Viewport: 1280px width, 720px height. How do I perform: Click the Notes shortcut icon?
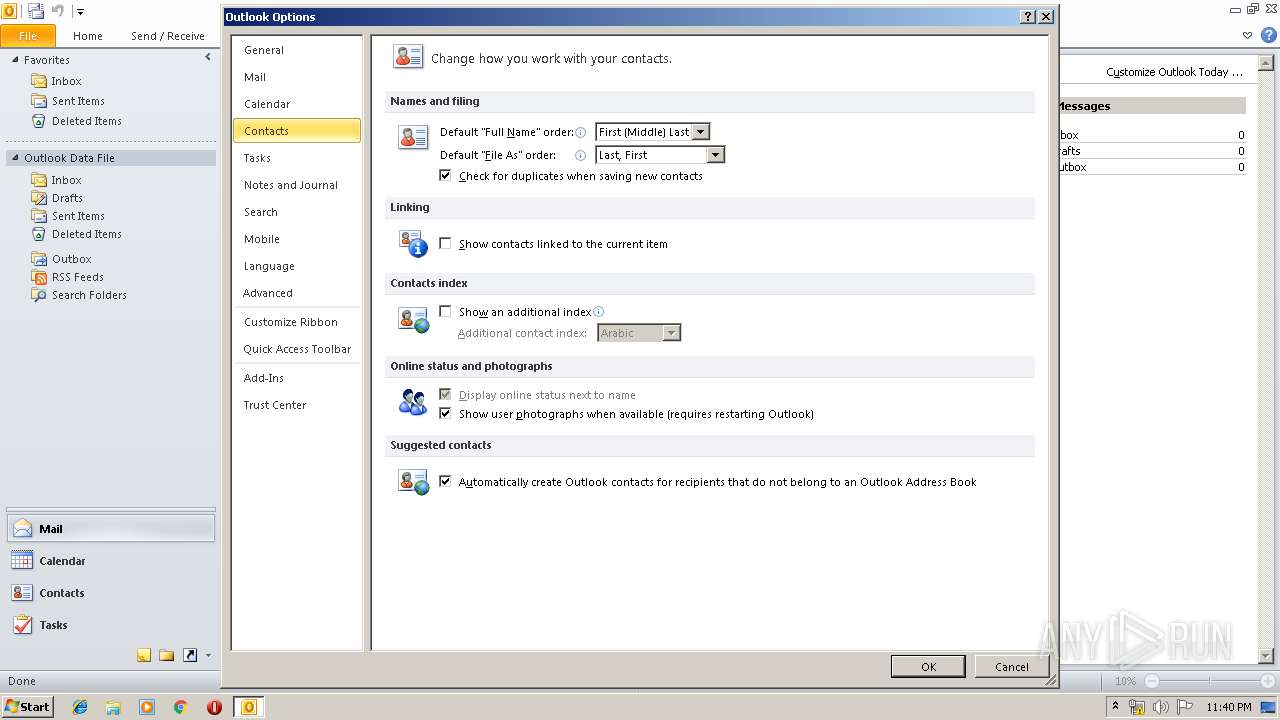(x=144, y=656)
